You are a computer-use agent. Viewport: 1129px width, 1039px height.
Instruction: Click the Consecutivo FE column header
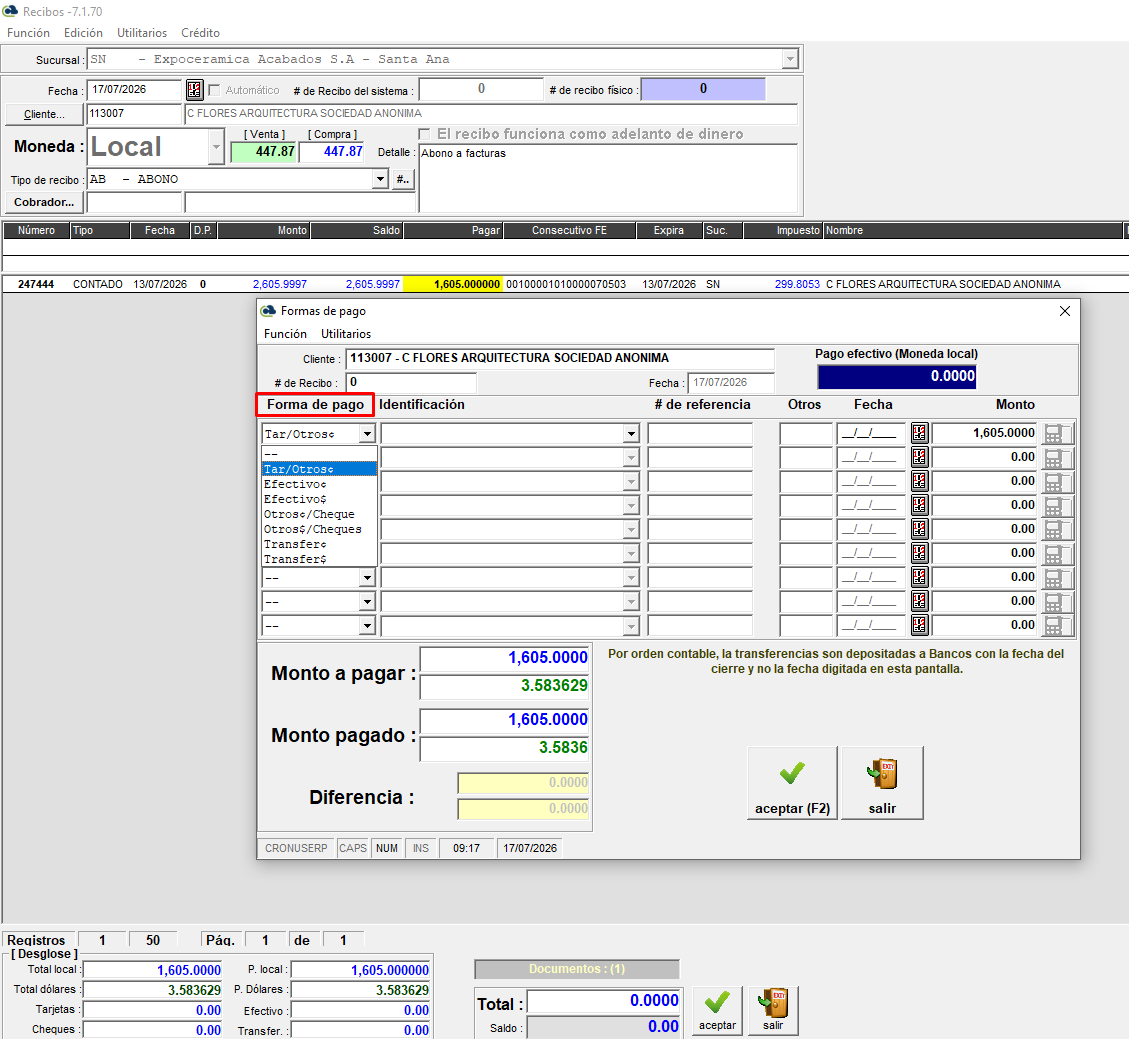click(570, 230)
